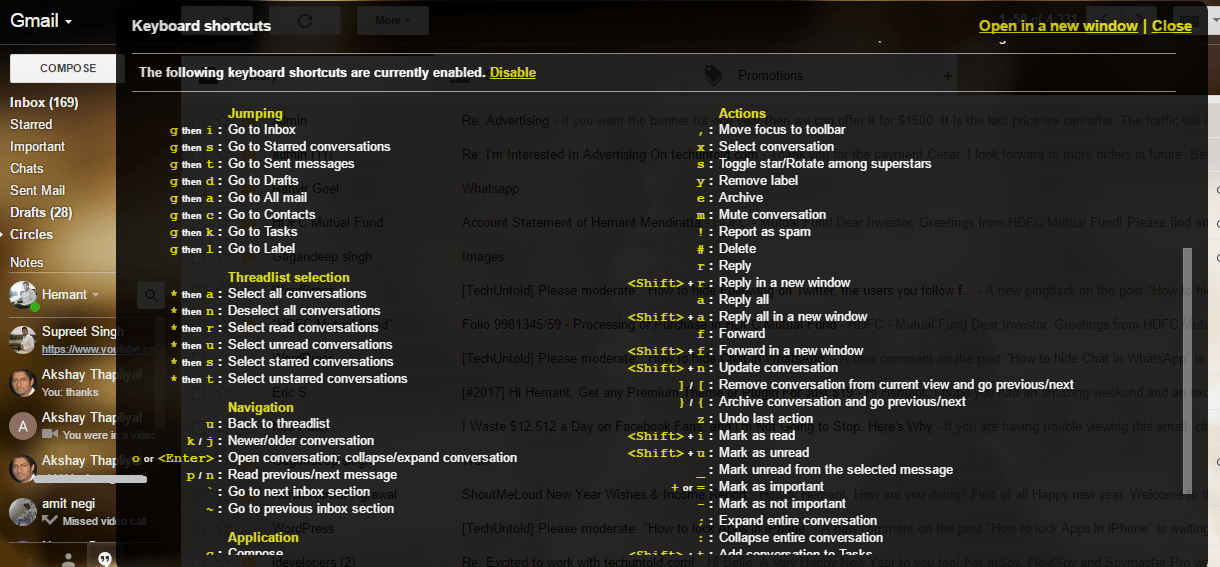Click "Go to next inbox section" text
Image resolution: width=1220 pixels, height=567 pixels.
[x=299, y=491]
